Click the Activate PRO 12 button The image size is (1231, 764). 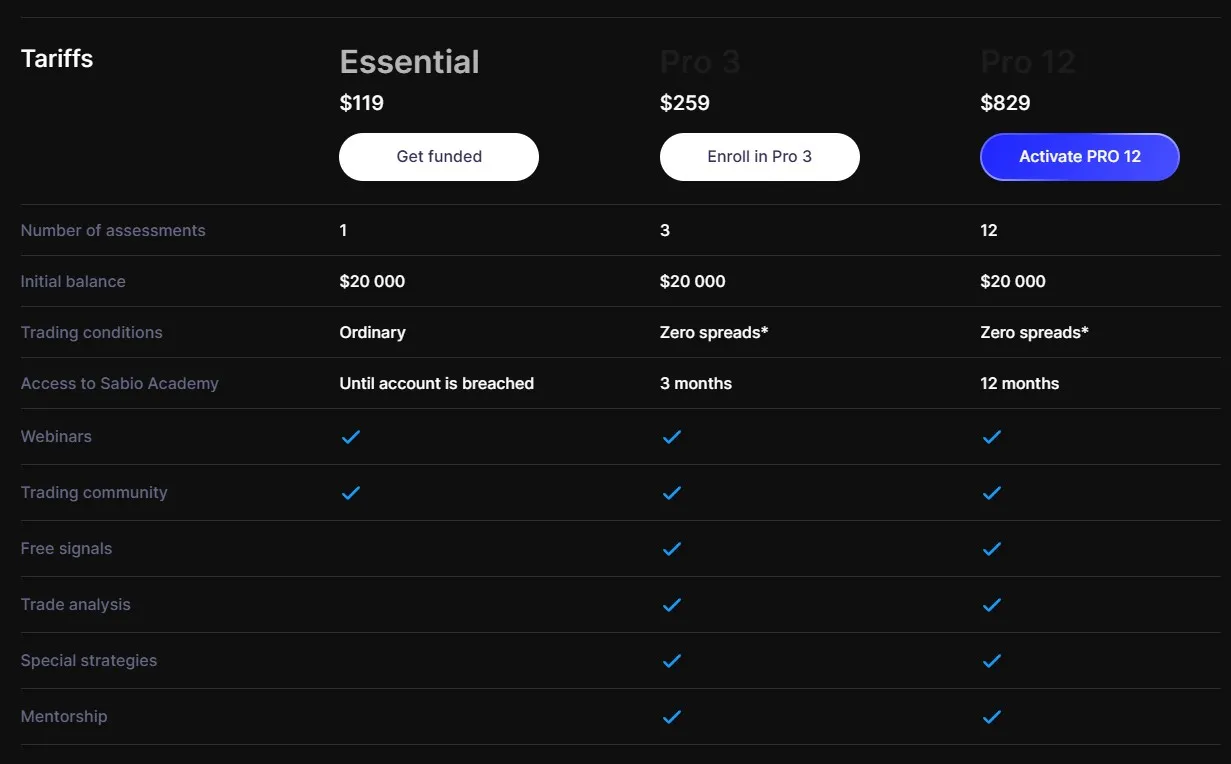point(1080,157)
